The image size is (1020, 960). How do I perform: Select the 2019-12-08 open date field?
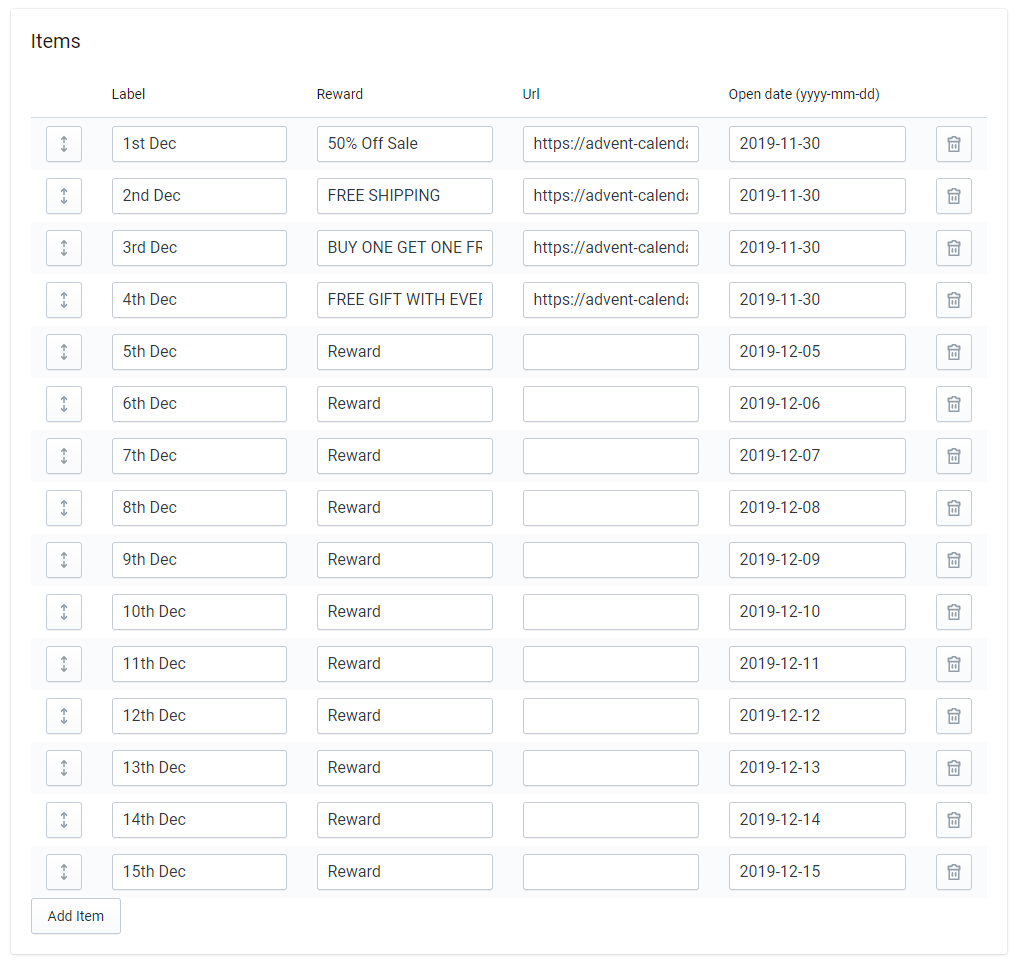click(x=816, y=508)
